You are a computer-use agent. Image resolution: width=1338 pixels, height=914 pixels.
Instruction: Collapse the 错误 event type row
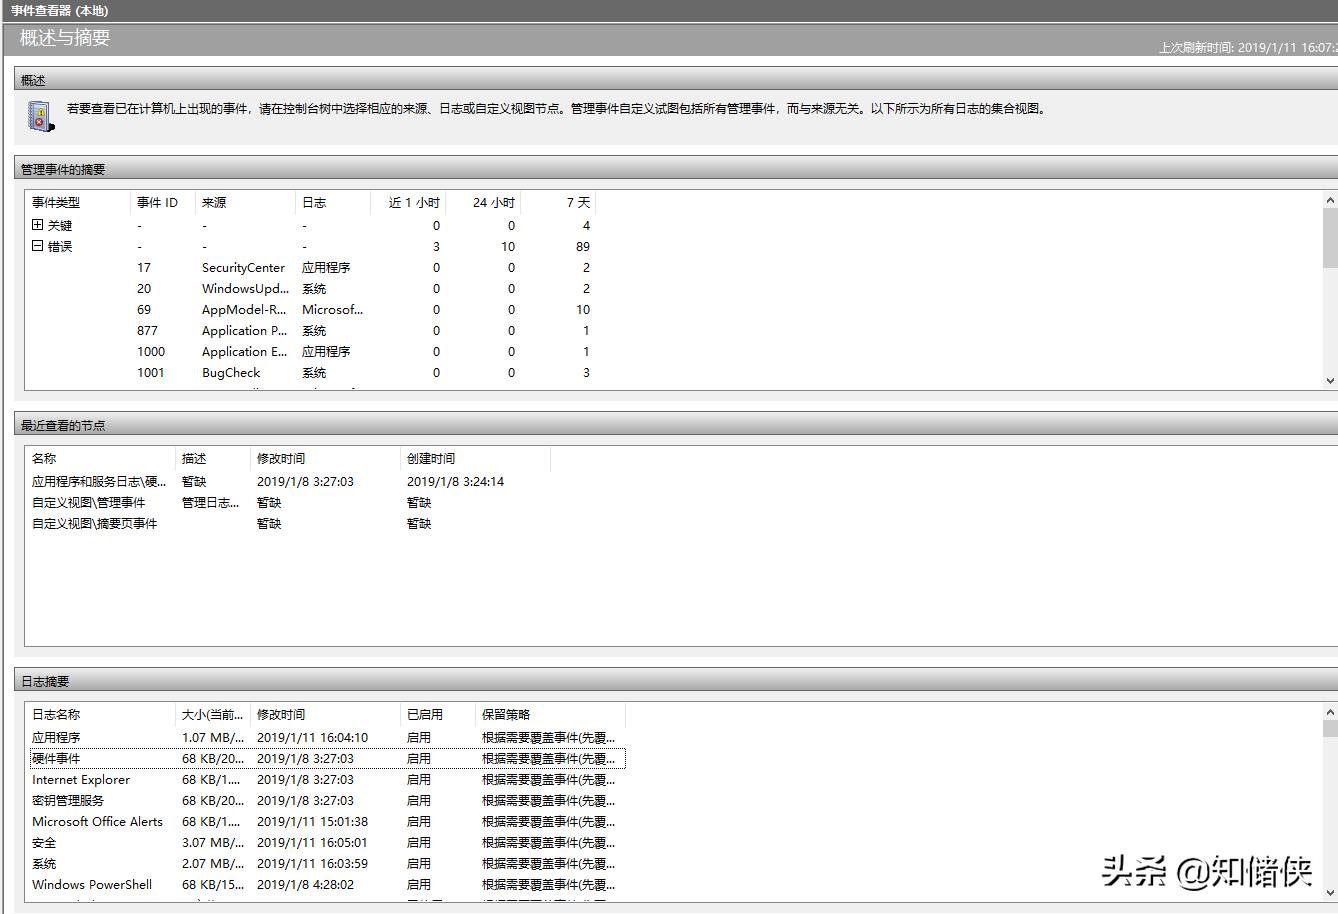[x=38, y=246]
